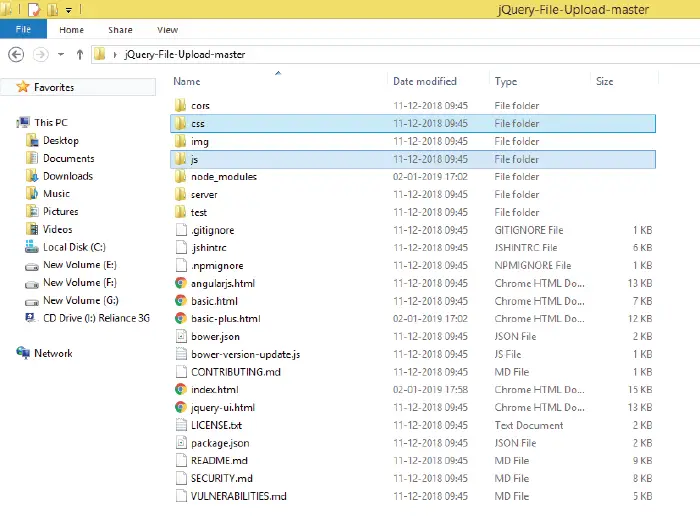The image size is (700, 516).
Task: Select the .npmignore file
Action: [x=217, y=266]
